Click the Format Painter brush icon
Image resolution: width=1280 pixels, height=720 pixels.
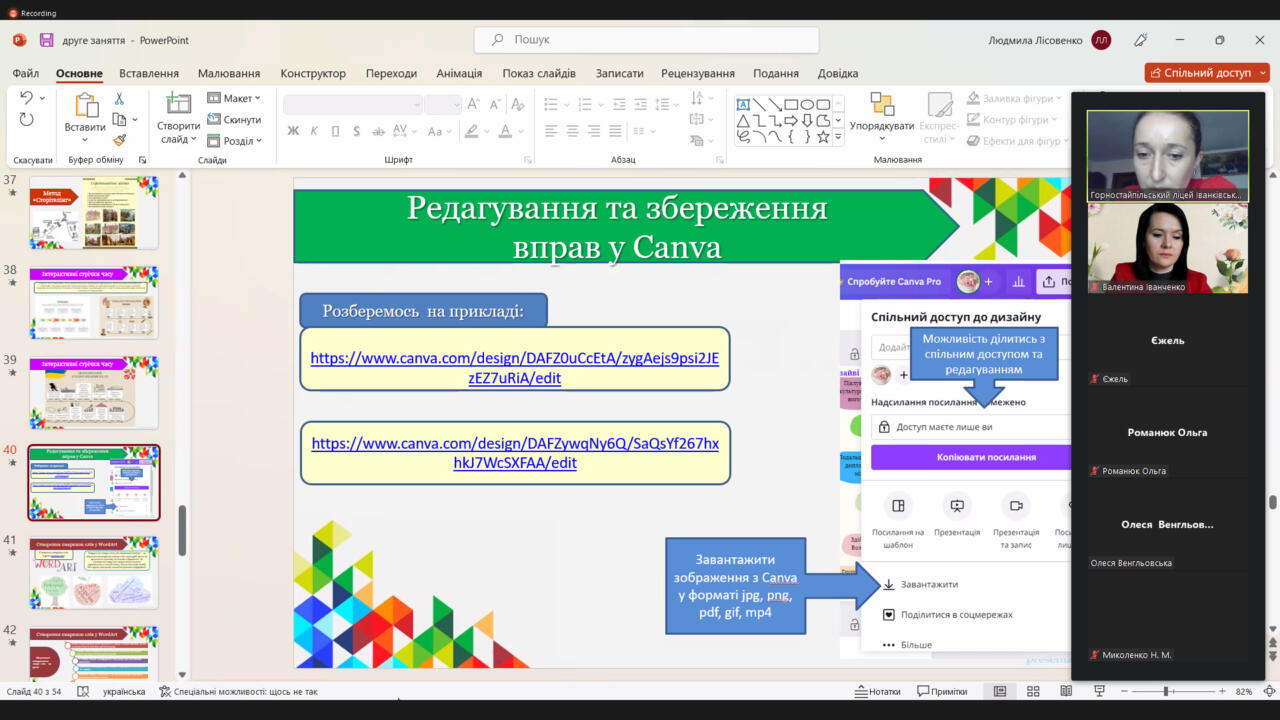[119, 141]
